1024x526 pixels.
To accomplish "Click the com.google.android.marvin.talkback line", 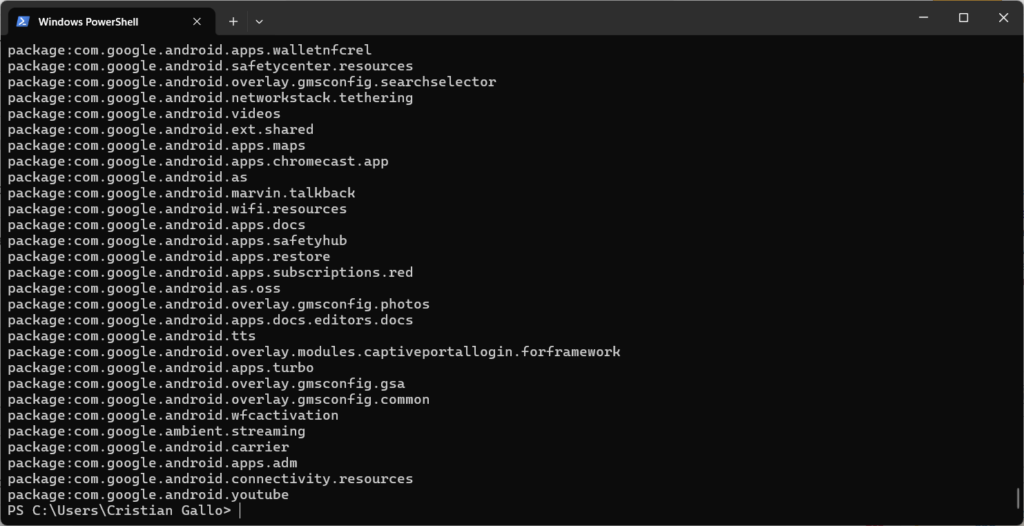I will tap(181, 193).
